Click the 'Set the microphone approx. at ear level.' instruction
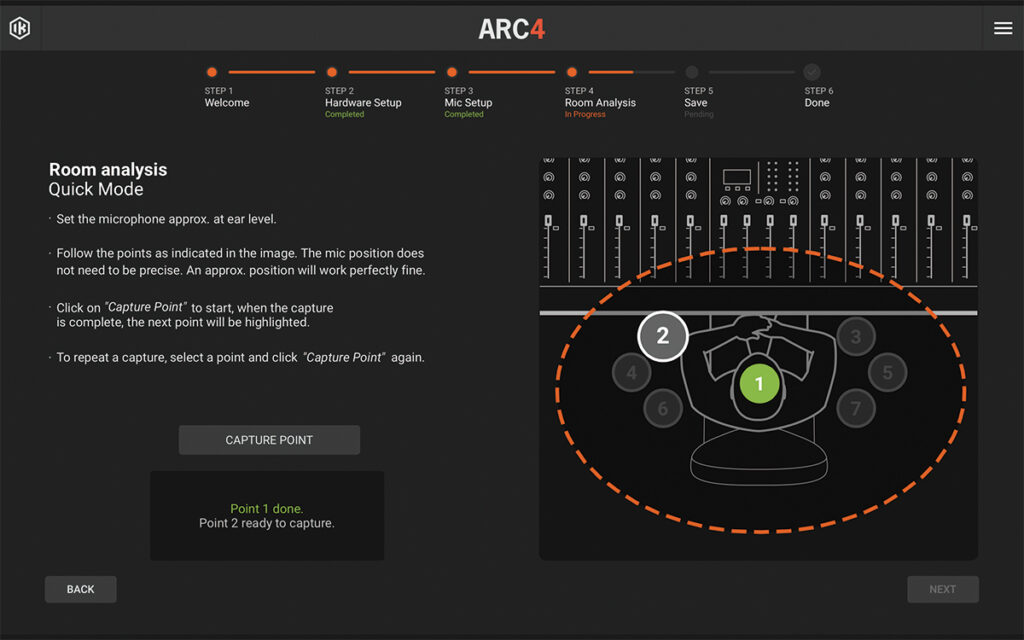 point(166,219)
